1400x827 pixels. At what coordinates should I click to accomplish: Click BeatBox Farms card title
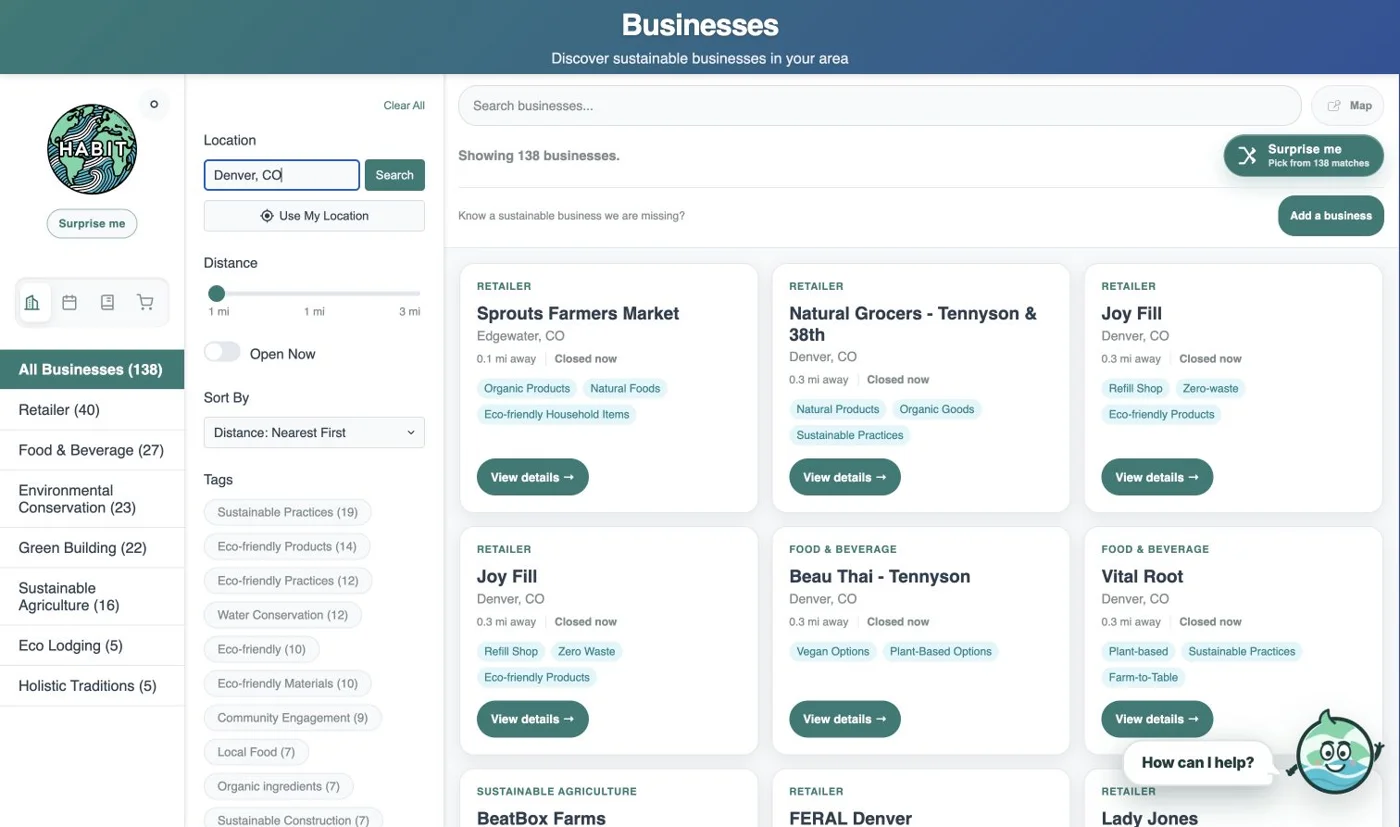coord(541,818)
